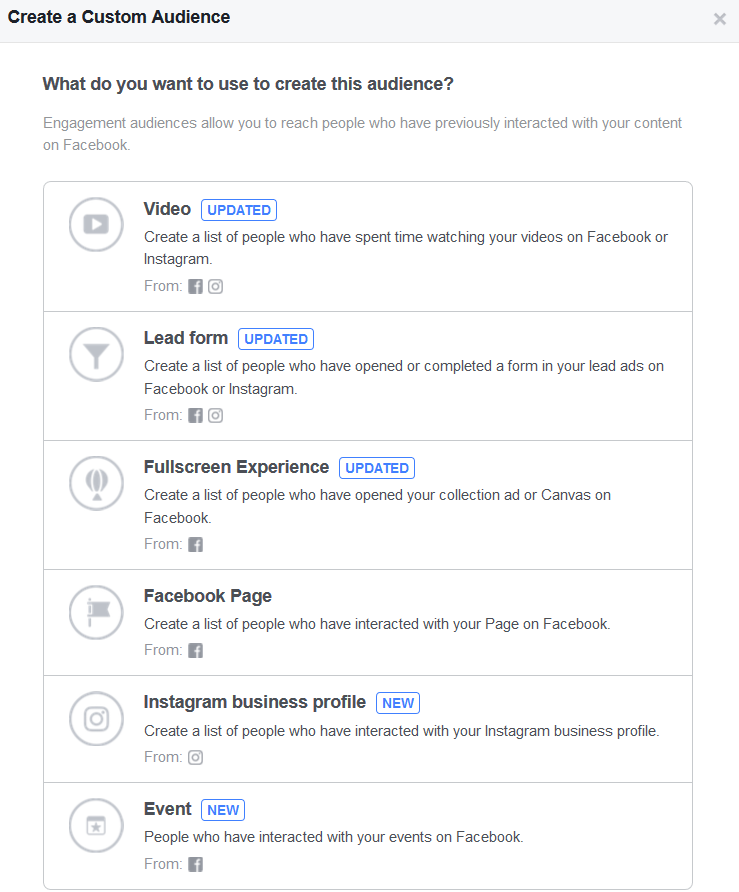Select Instagram business profile heading
This screenshot has height=892, width=739.
[255, 702]
